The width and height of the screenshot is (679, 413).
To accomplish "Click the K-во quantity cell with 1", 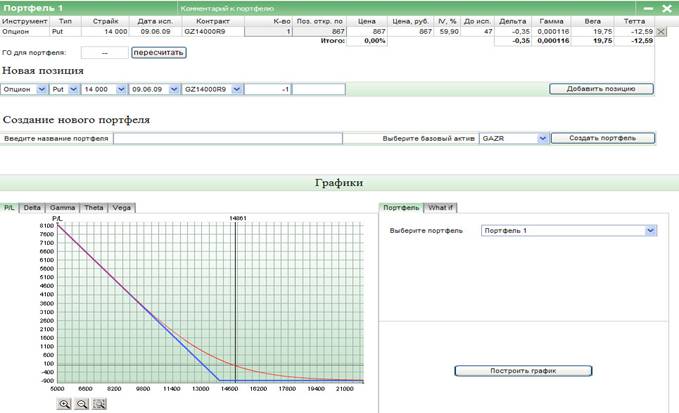I will (268, 32).
